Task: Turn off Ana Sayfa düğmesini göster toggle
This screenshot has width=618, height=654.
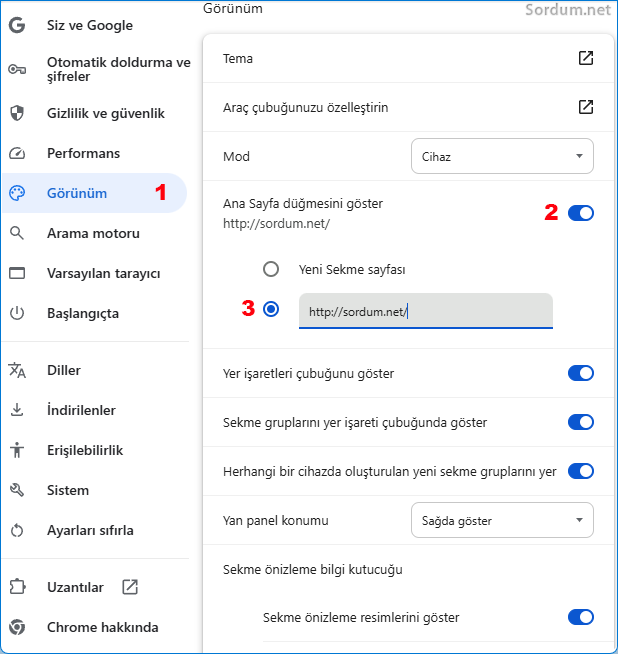Action: (x=580, y=213)
